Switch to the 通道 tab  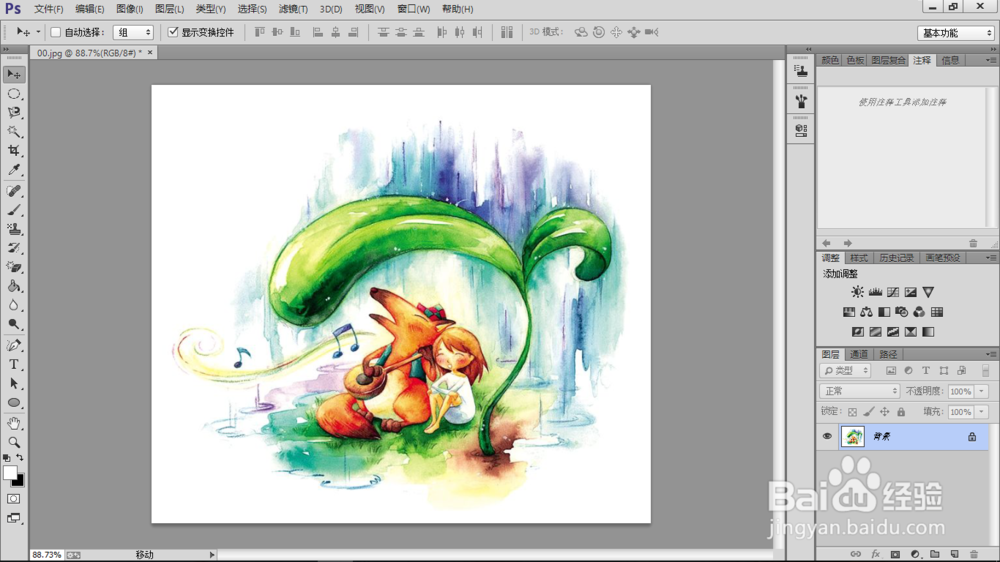(x=858, y=354)
